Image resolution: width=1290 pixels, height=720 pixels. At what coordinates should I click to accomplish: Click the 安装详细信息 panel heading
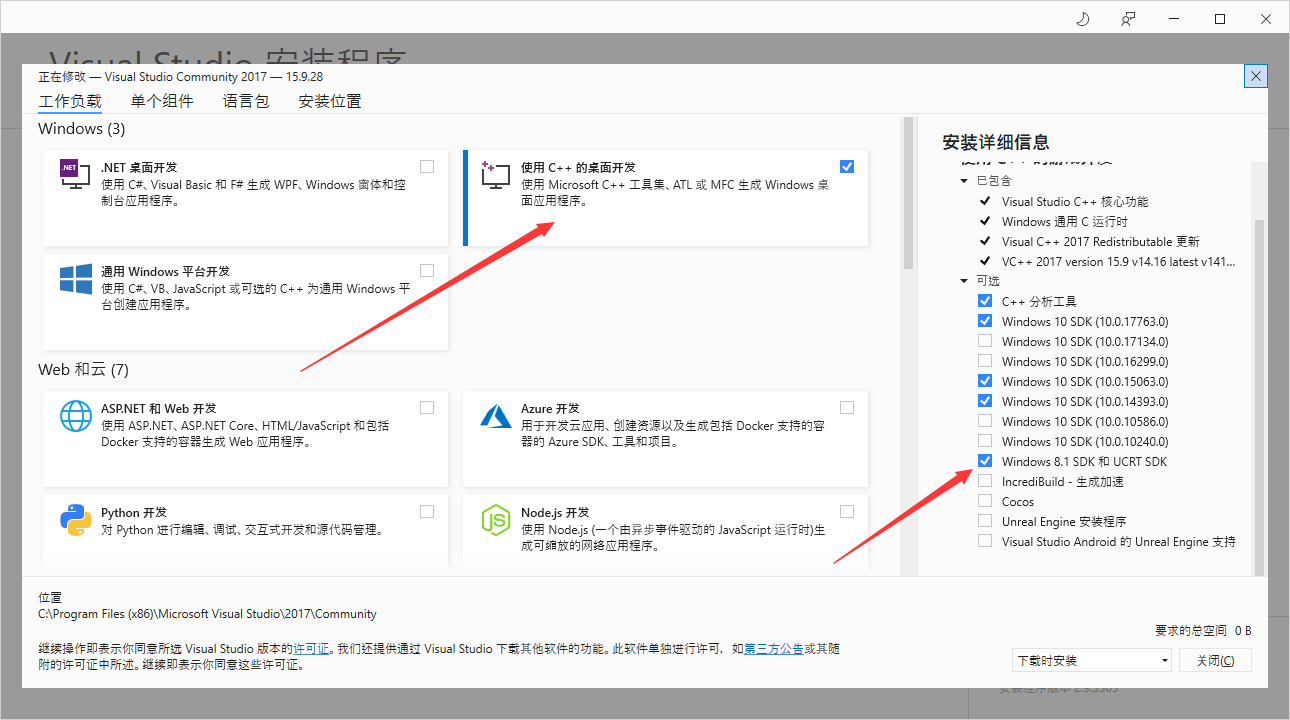996,142
